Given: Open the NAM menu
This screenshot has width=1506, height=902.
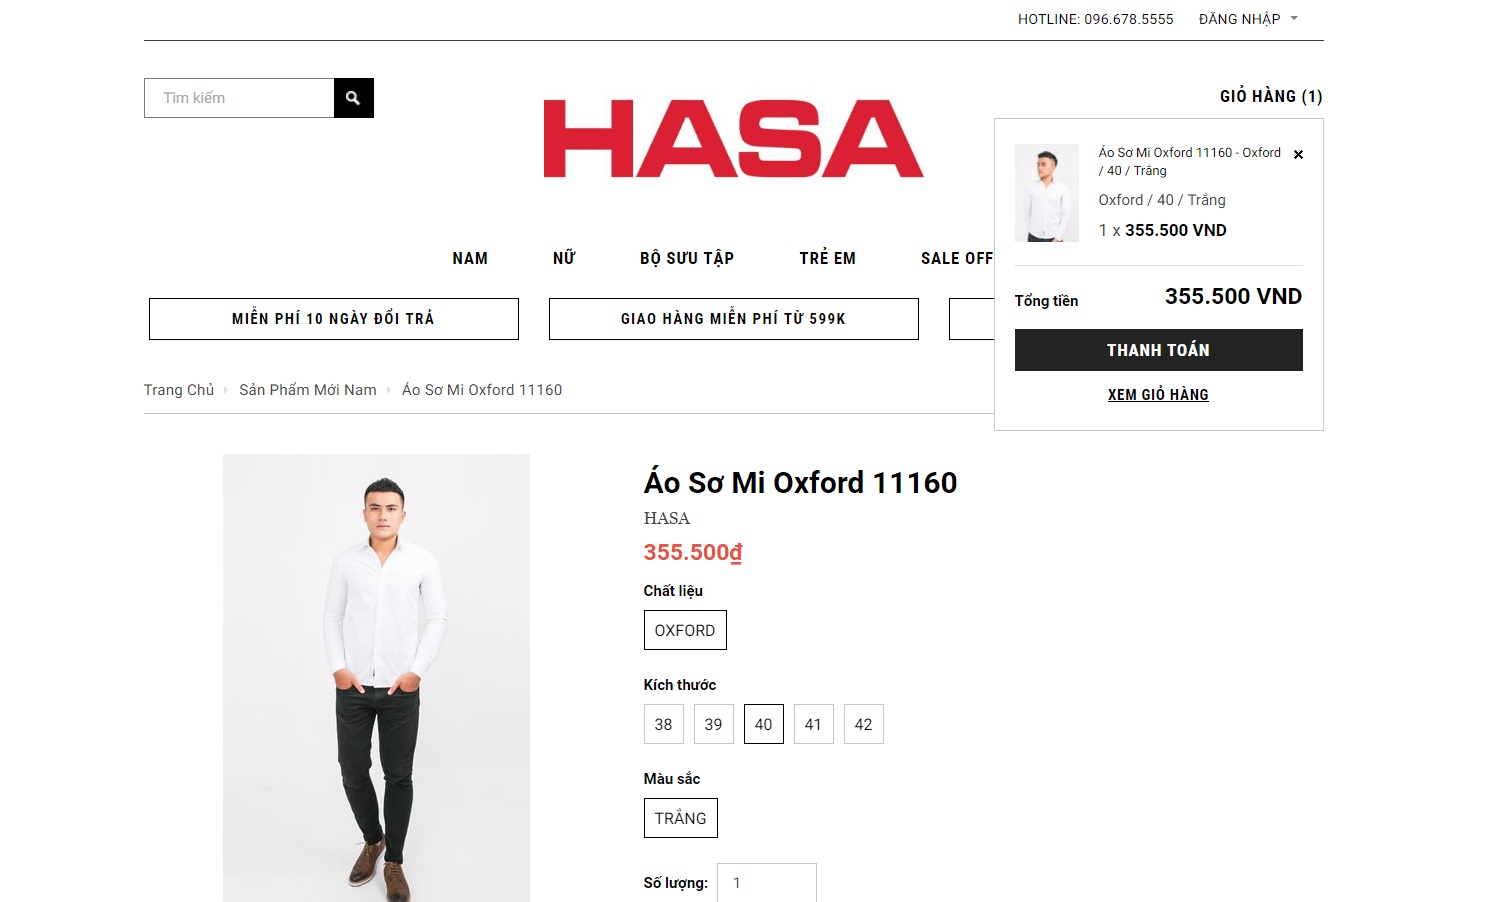Looking at the screenshot, I should tap(470, 258).
